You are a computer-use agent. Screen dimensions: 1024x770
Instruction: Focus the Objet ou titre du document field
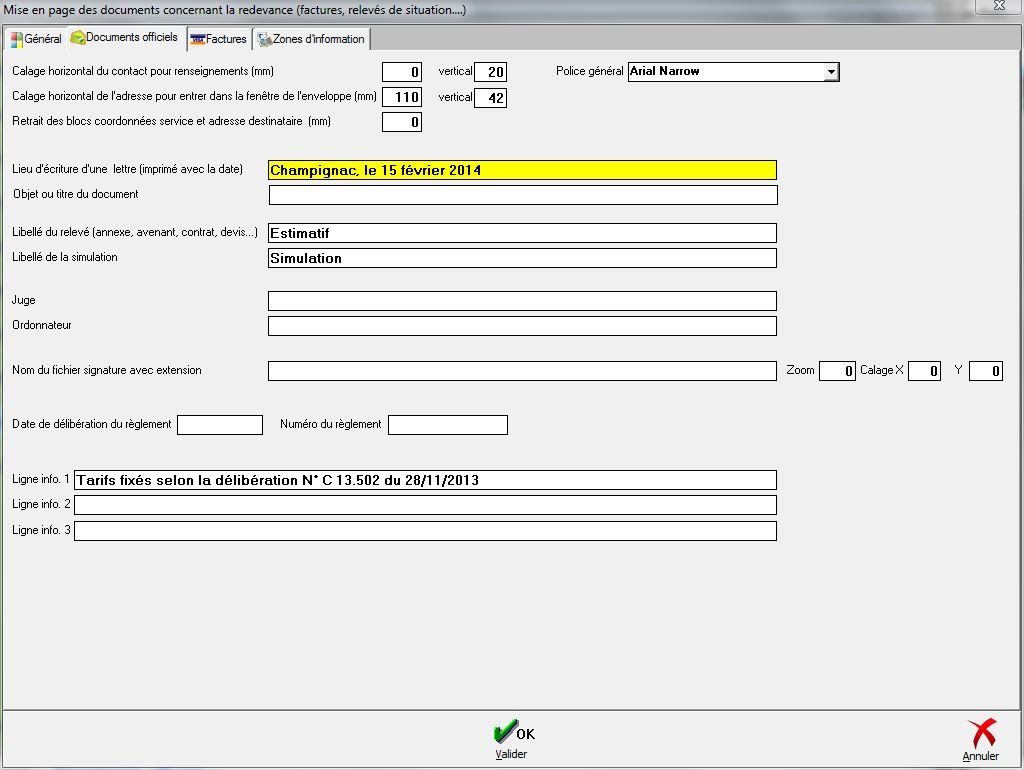click(x=522, y=195)
